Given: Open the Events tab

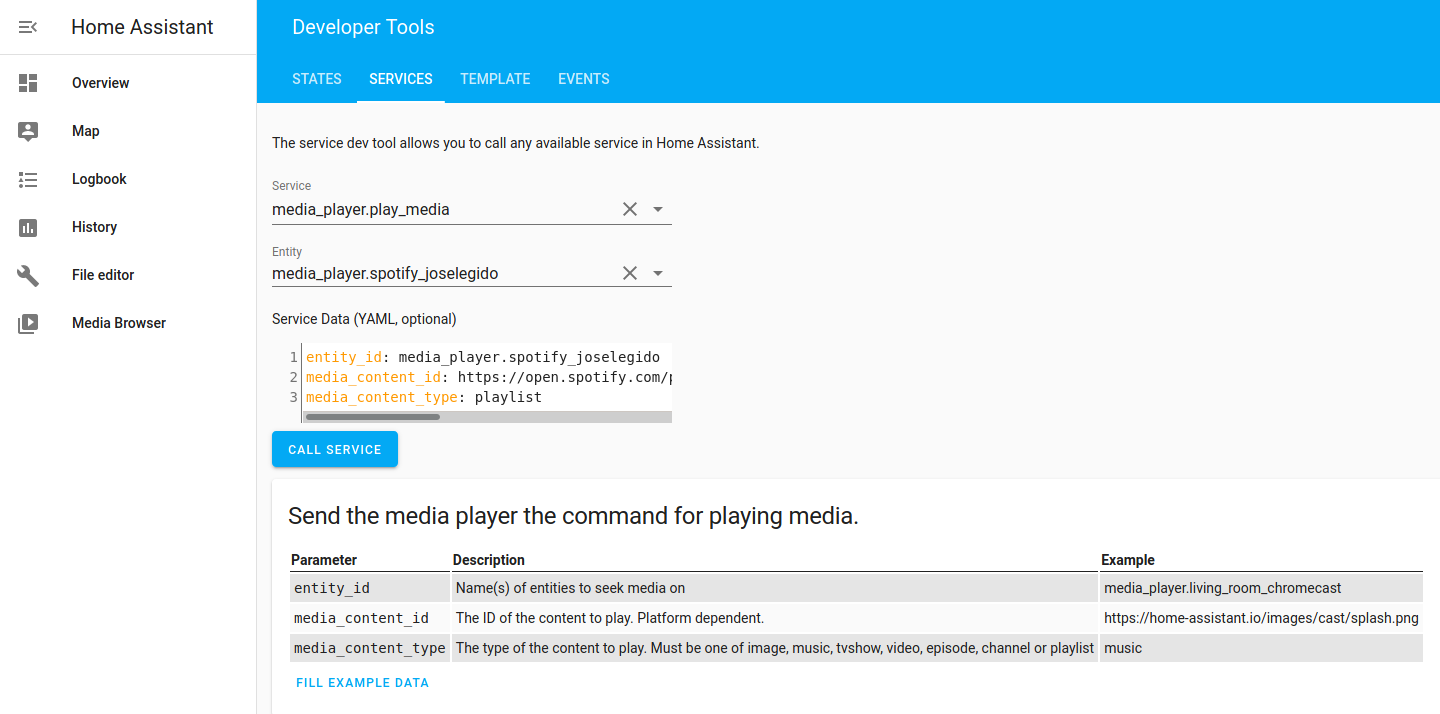Looking at the screenshot, I should [584, 79].
